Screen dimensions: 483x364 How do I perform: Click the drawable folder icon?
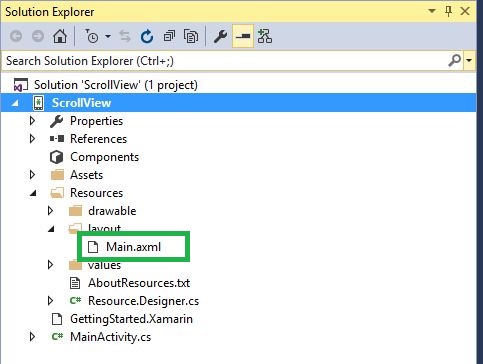tap(75, 211)
